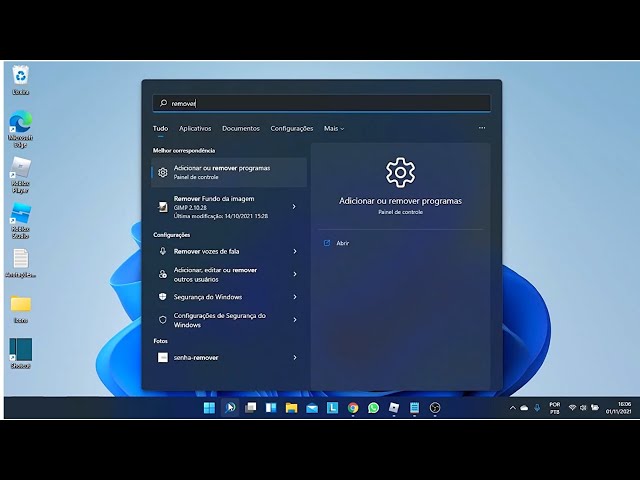Open the Shotcut desktop shortcut
Screen dimensions: 640x480
tap(20, 353)
